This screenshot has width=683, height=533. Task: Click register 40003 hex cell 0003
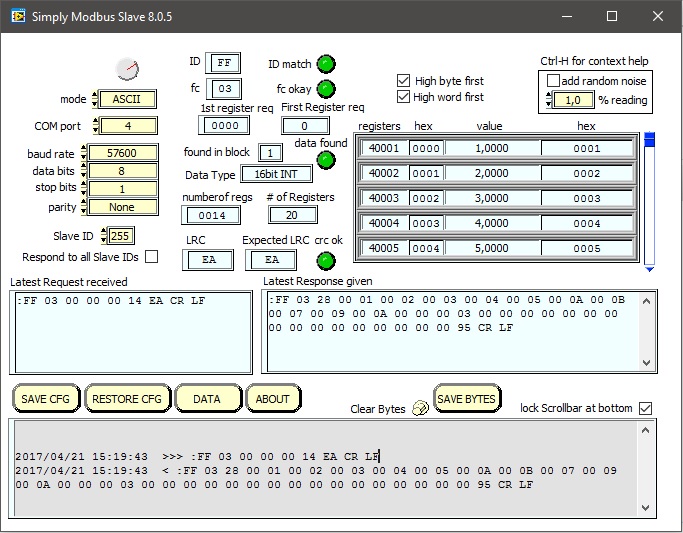tap(587, 198)
